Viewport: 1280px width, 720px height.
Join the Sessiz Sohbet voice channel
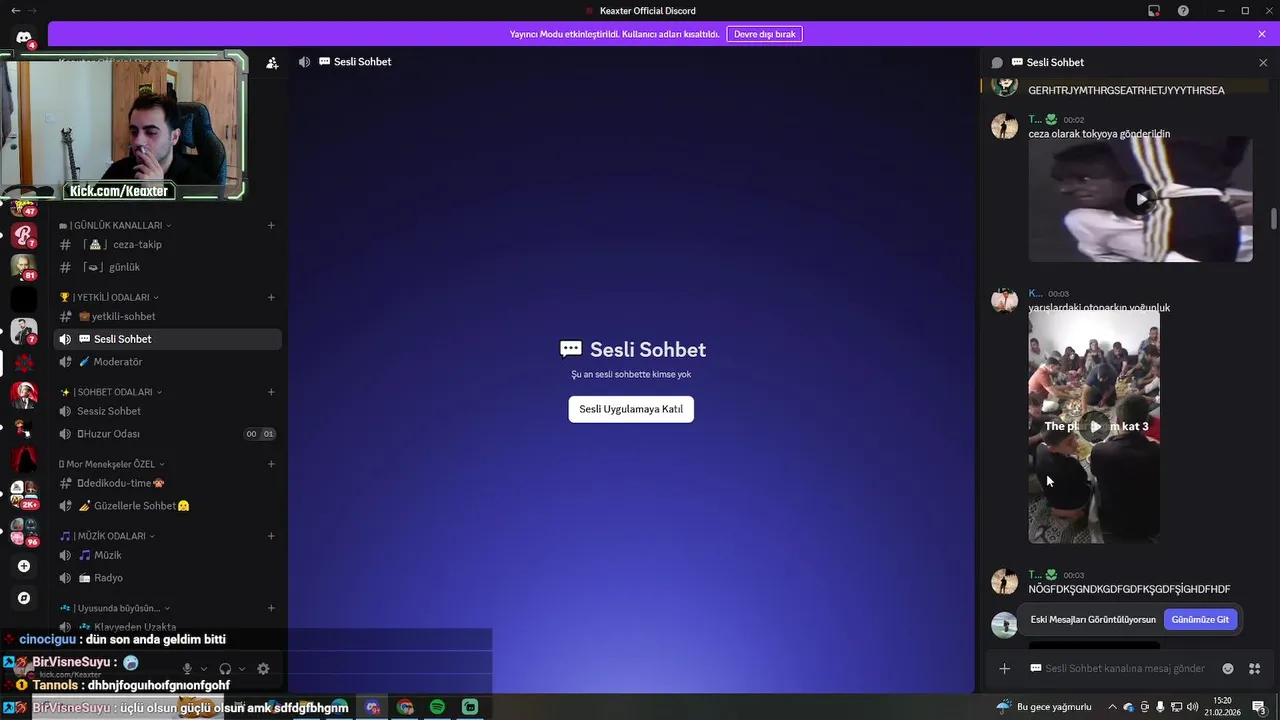(168, 411)
